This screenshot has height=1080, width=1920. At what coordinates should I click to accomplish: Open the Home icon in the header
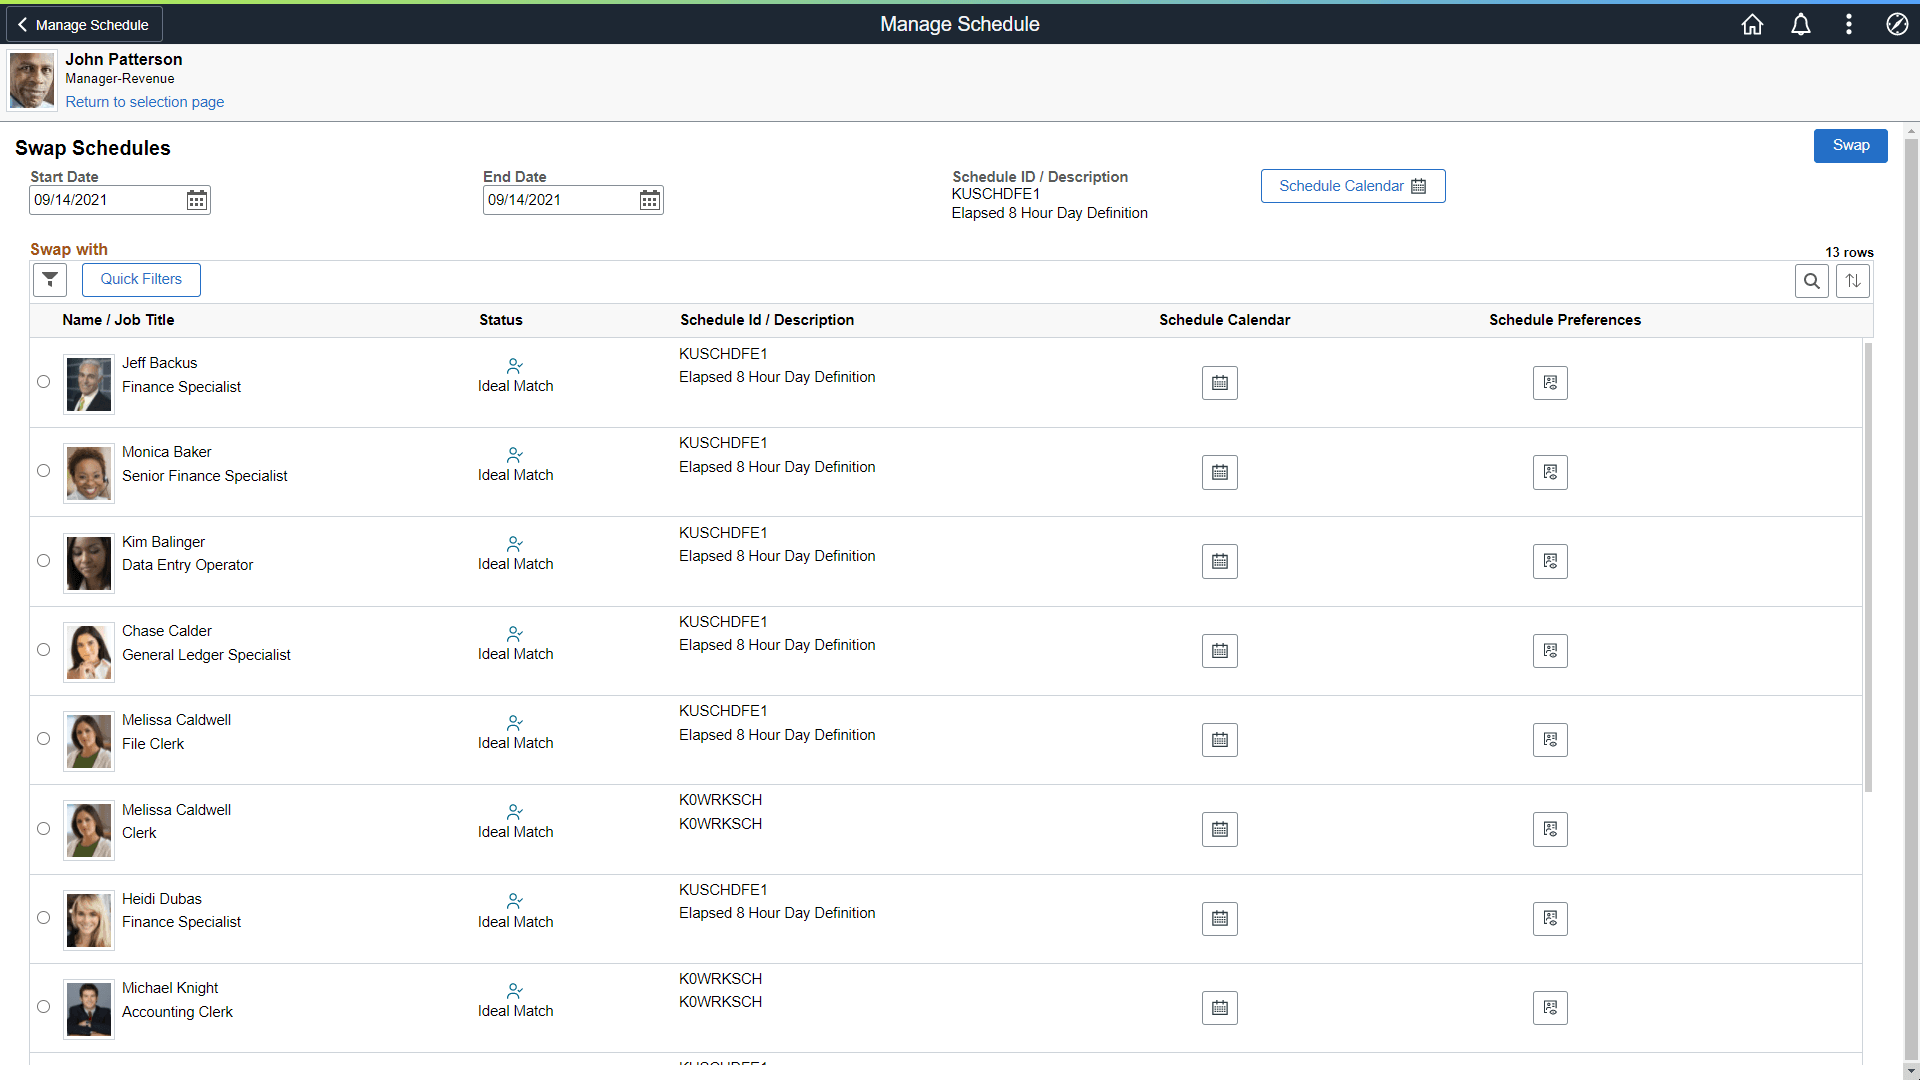pos(1752,24)
